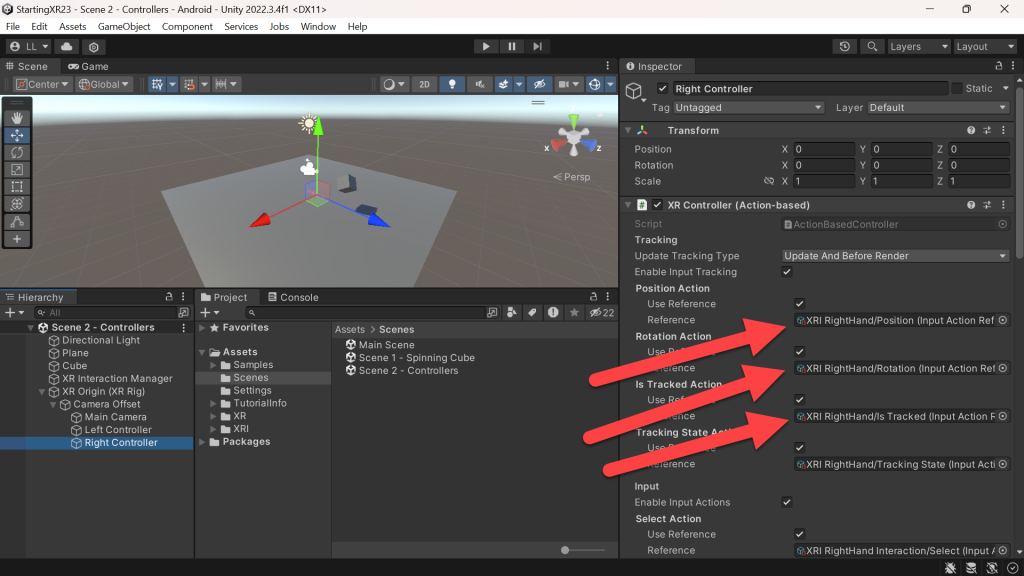1024x576 pixels.
Task: Select Main Camera in Hierarchy
Action: click(x=116, y=417)
